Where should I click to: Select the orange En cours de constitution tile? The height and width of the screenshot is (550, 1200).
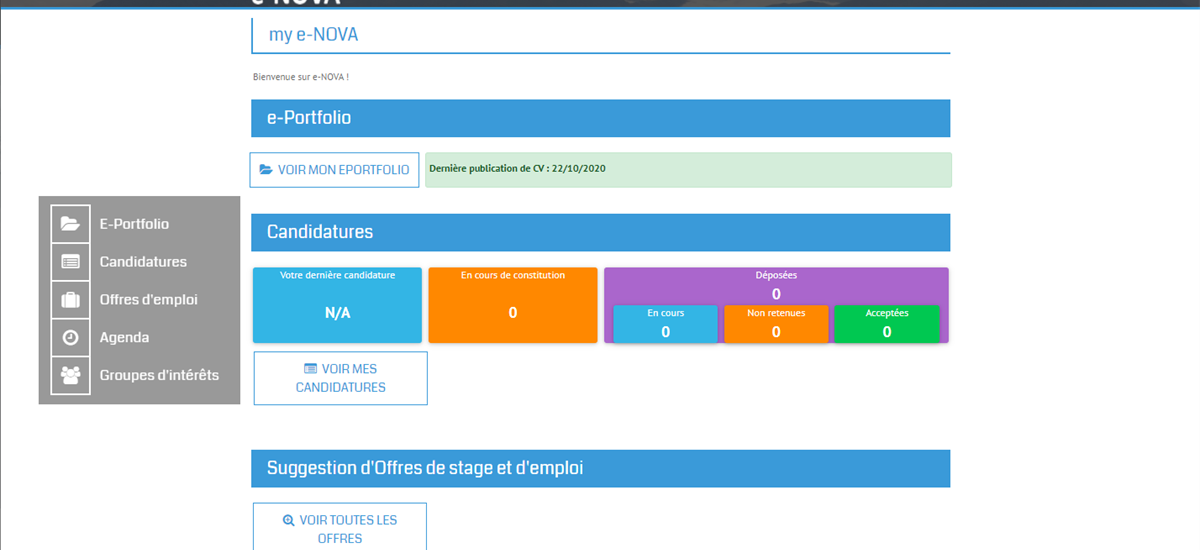pyautogui.click(x=513, y=305)
